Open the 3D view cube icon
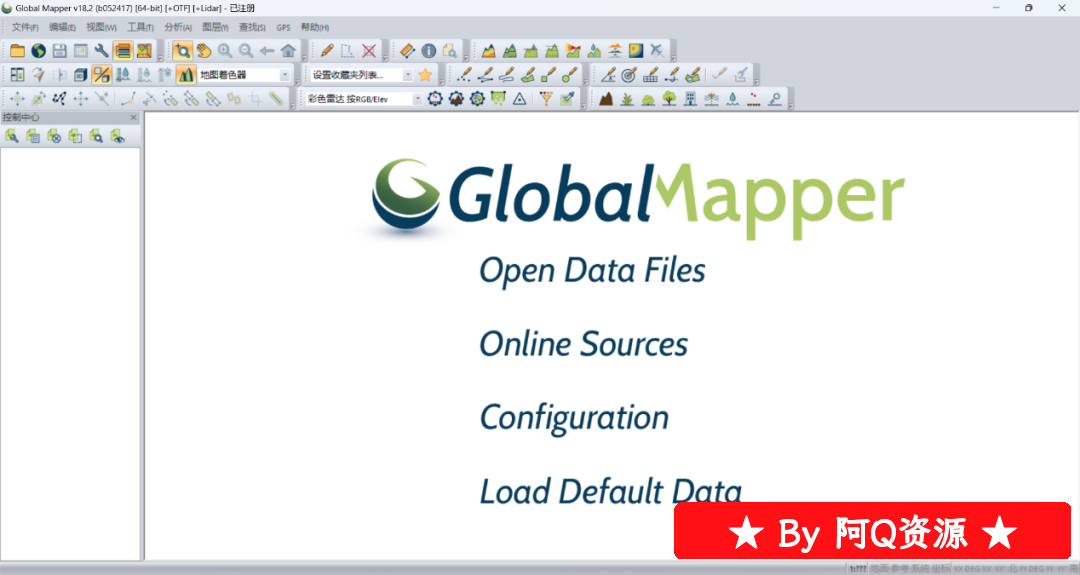Screen dimensions: 1080x575 pos(81,74)
